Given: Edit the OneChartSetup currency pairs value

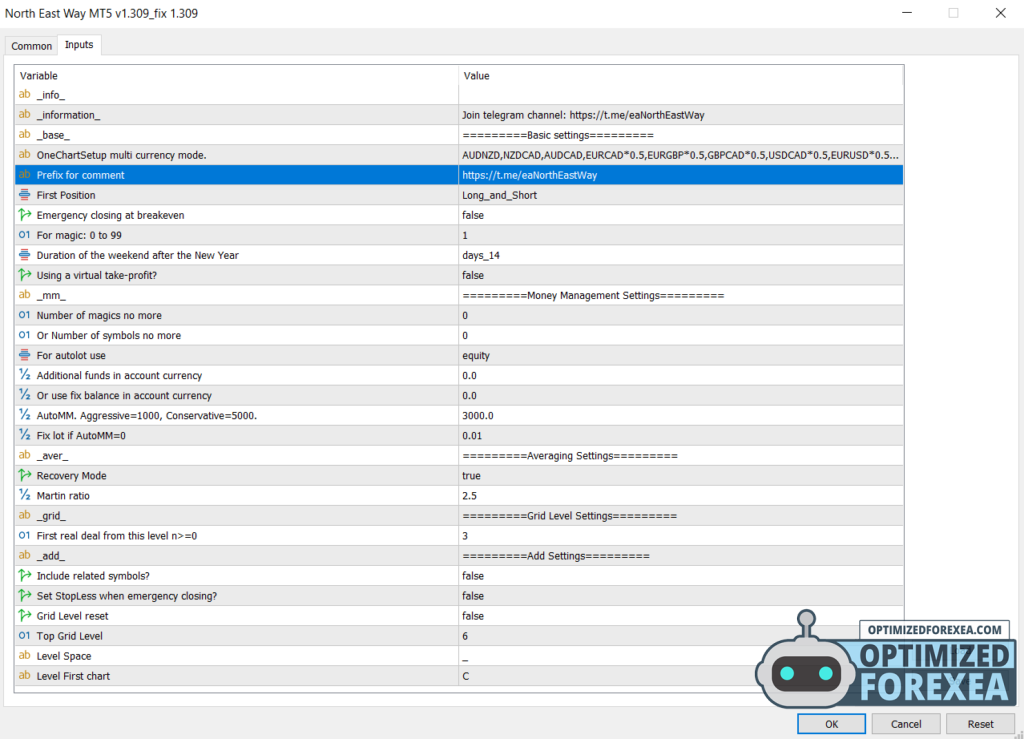Looking at the screenshot, I should [x=681, y=155].
